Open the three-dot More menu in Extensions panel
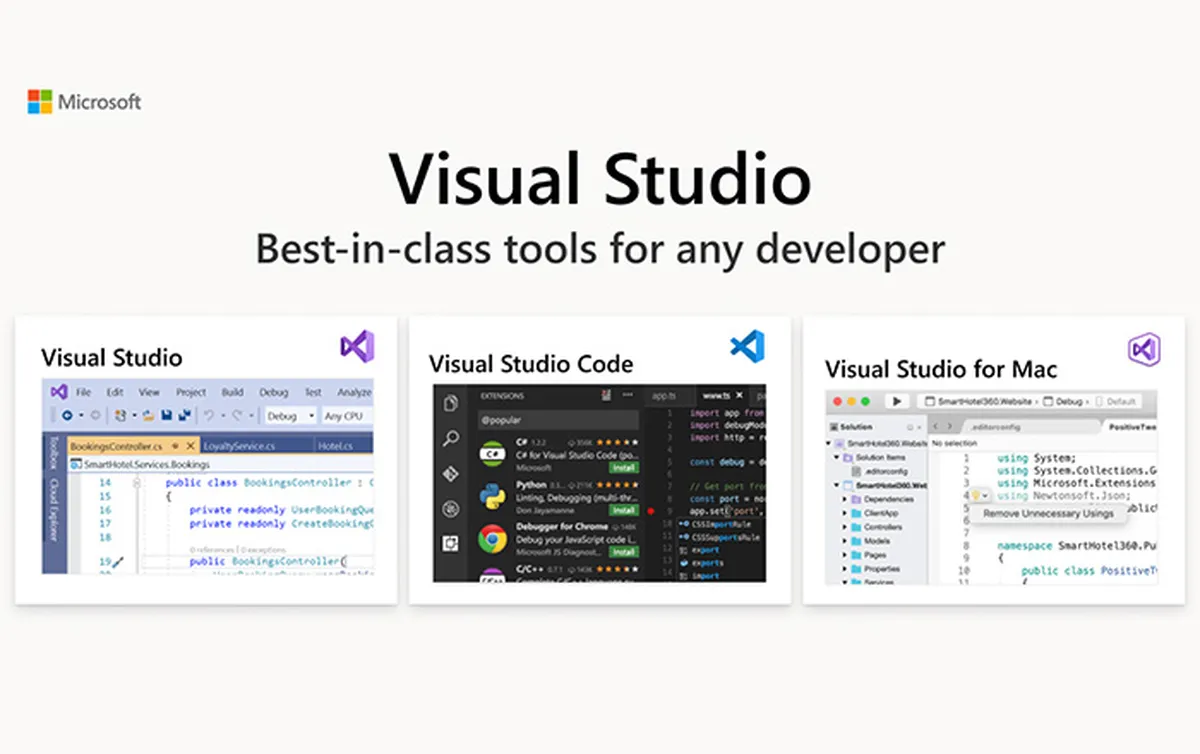Screen dimensions: 1200x754 coord(627,394)
